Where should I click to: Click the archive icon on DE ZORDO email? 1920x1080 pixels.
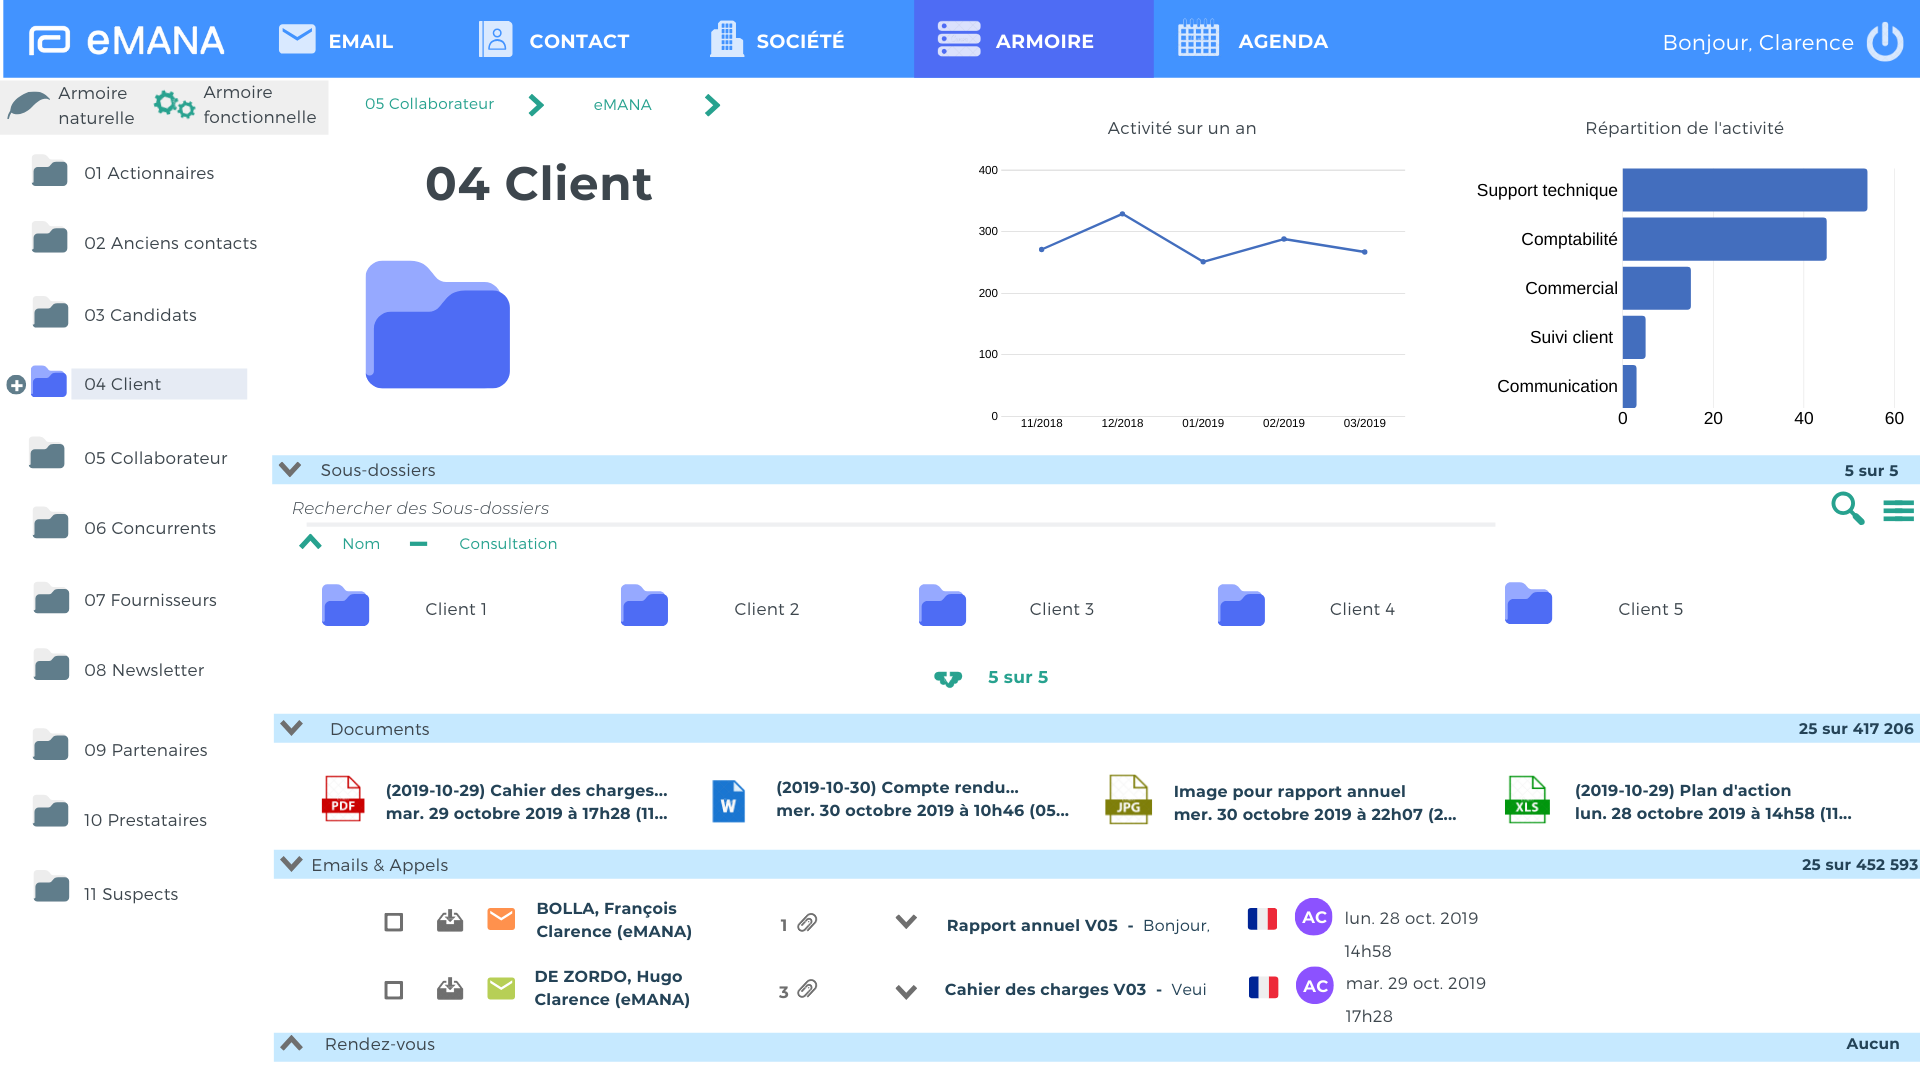[x=450, y=988]
